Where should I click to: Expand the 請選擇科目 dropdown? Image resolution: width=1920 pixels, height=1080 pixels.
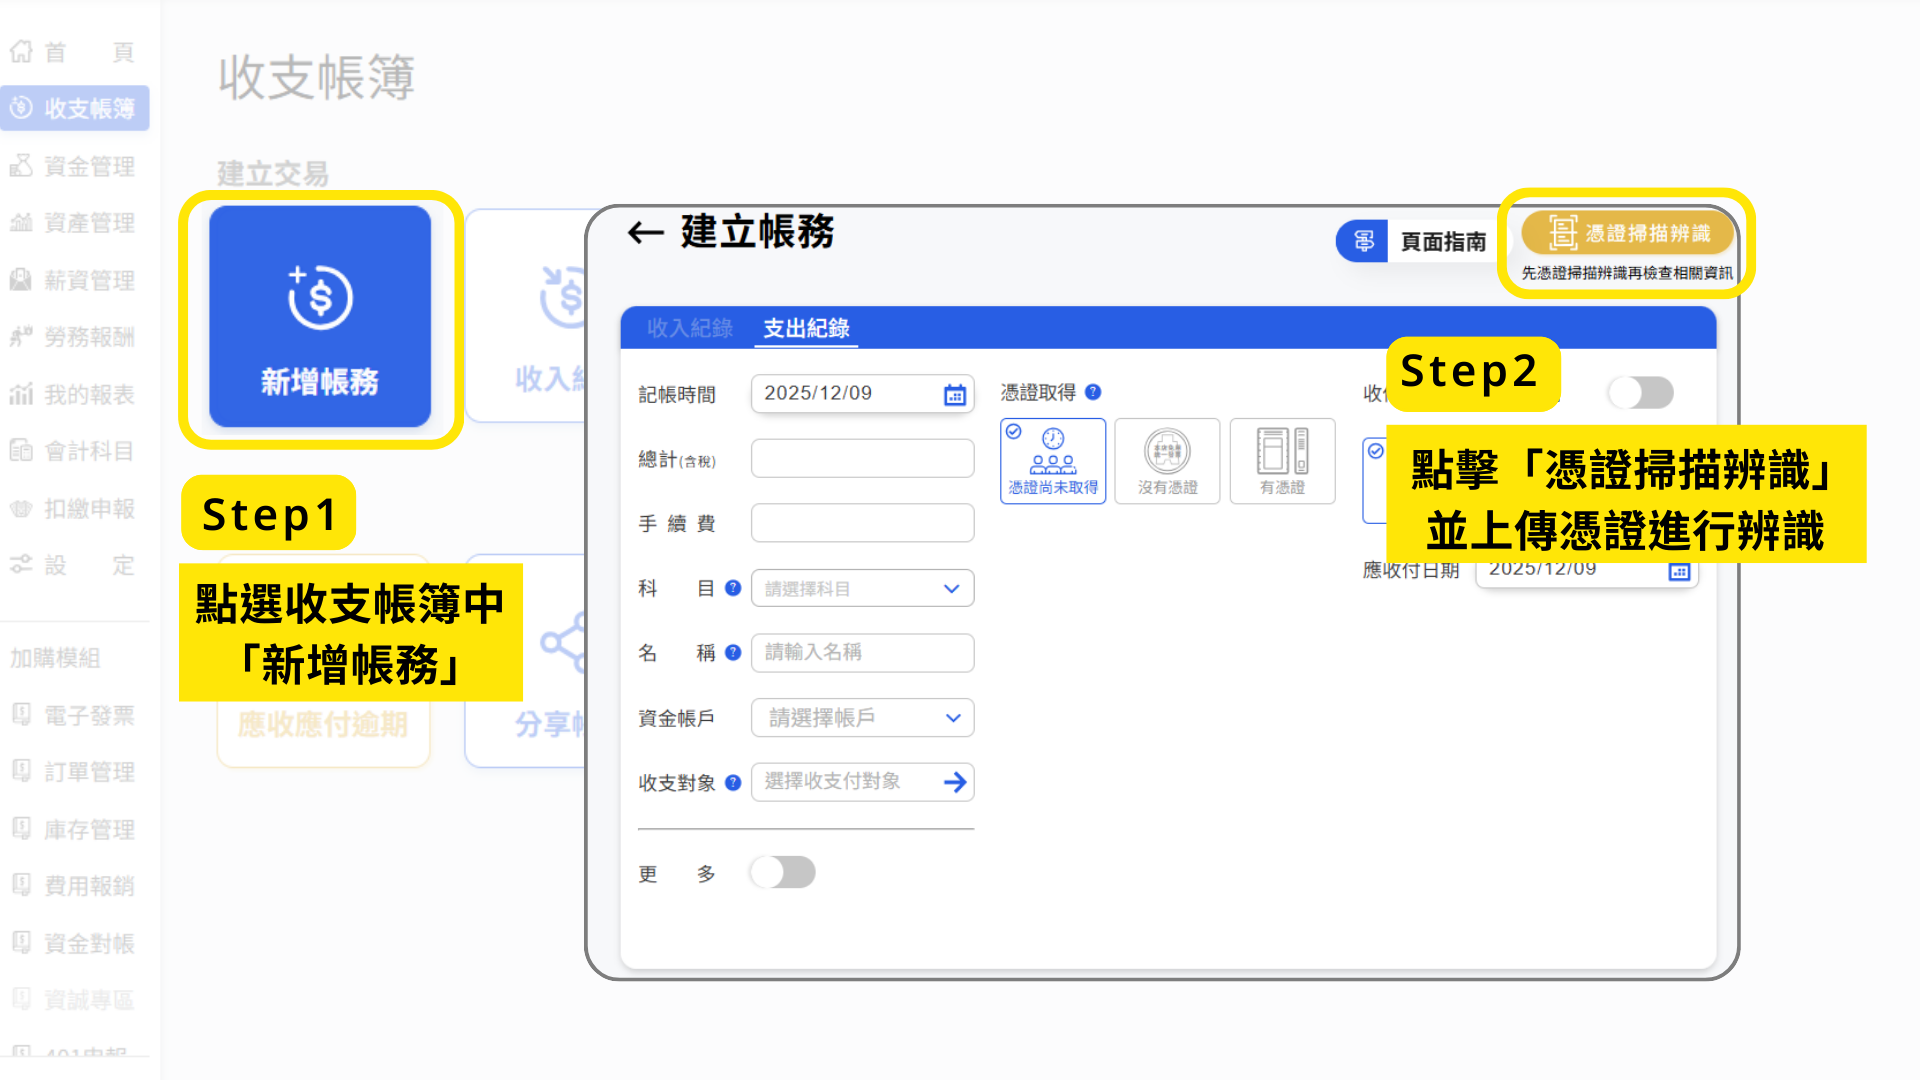coord(862,589)
